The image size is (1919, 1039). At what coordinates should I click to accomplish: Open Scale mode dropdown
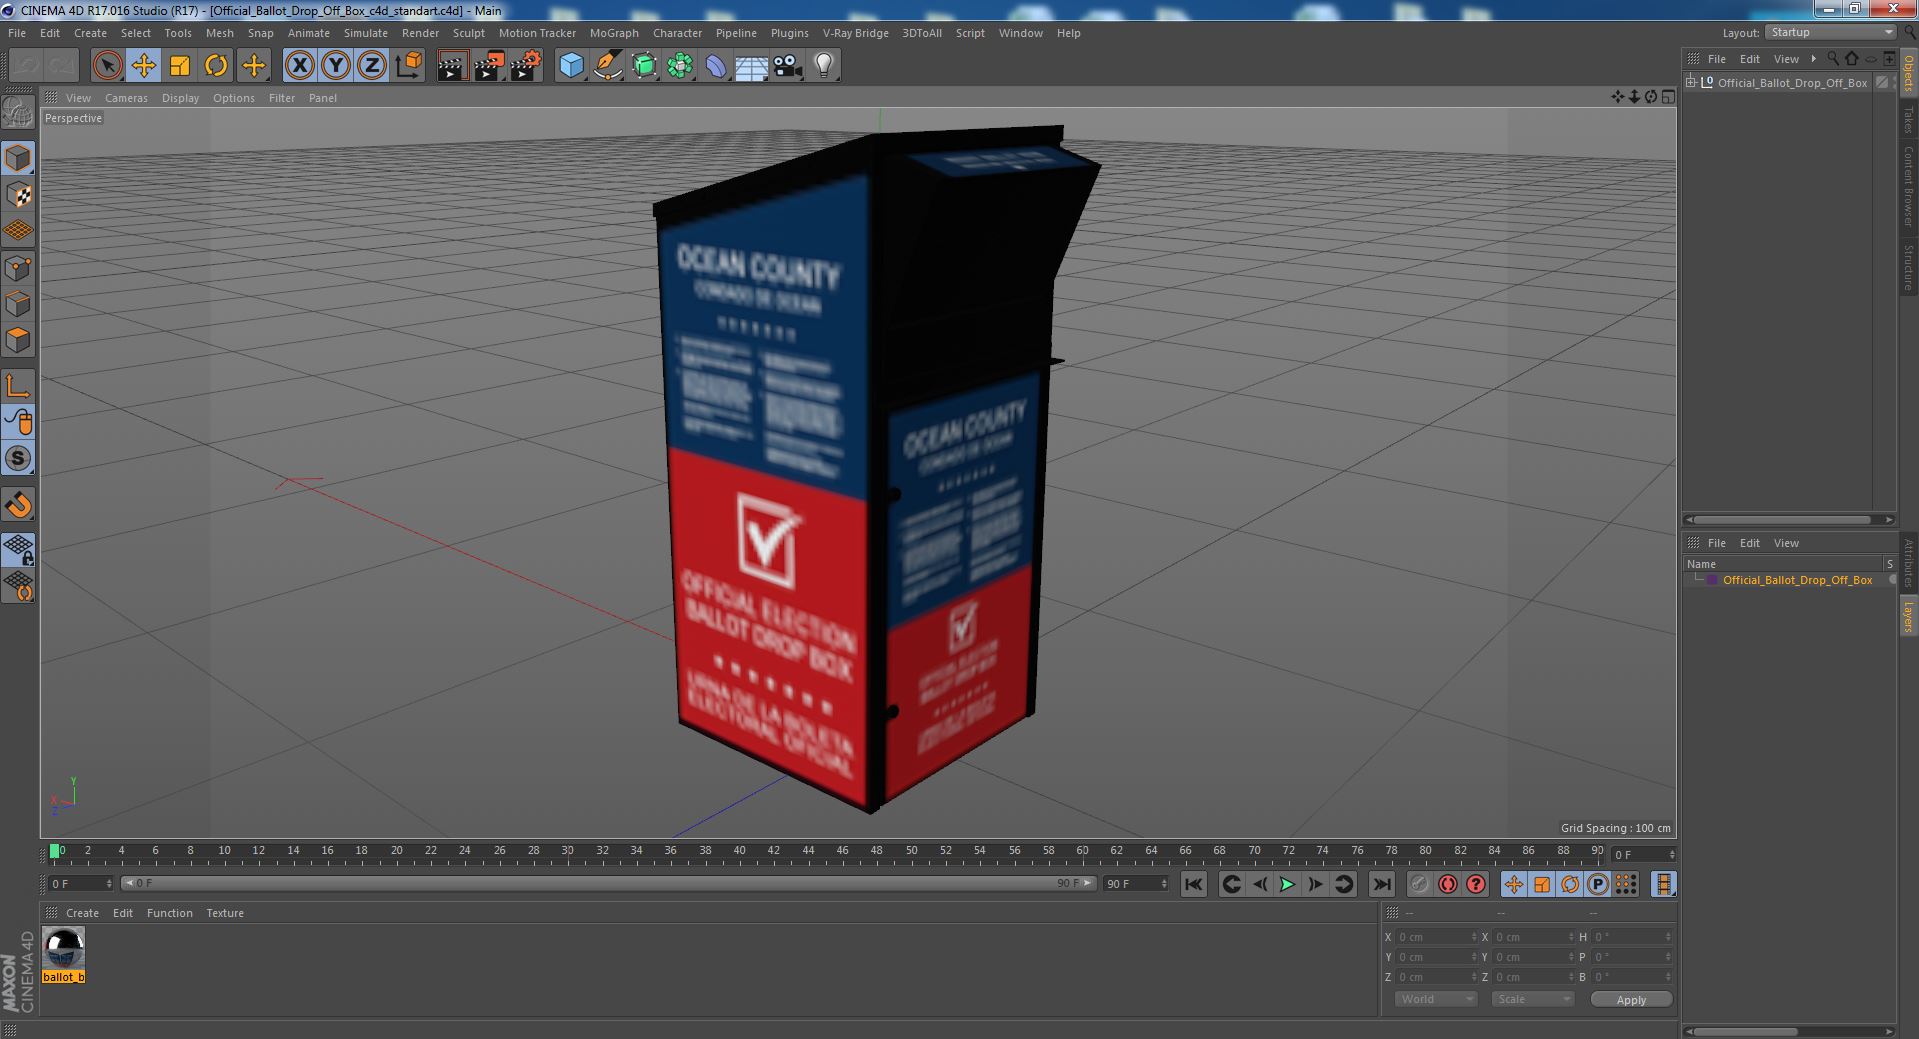pyautogui.click(x=1532, y=999)
